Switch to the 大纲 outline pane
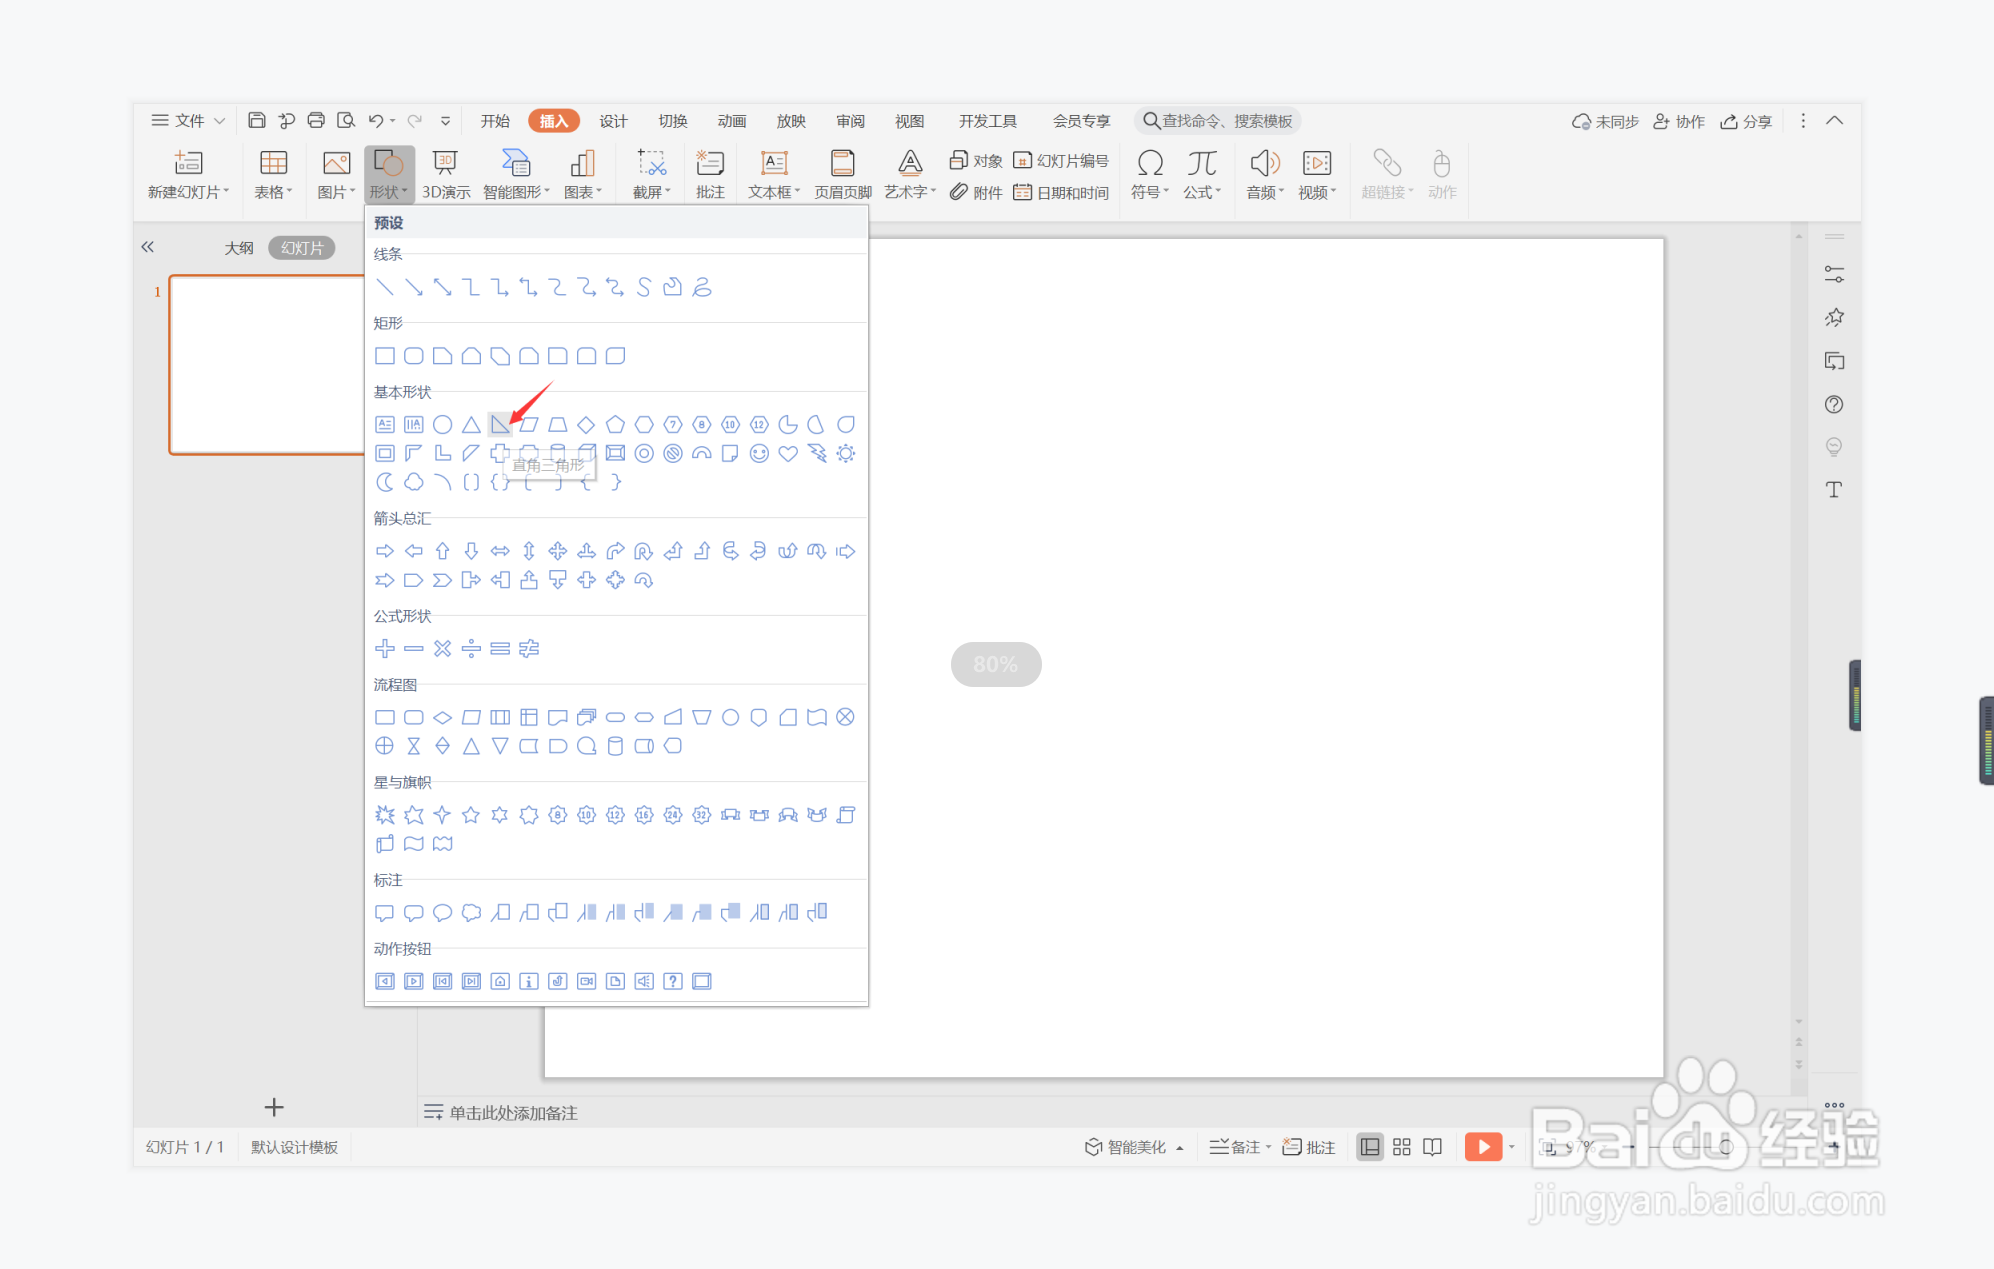 [239, 248]
